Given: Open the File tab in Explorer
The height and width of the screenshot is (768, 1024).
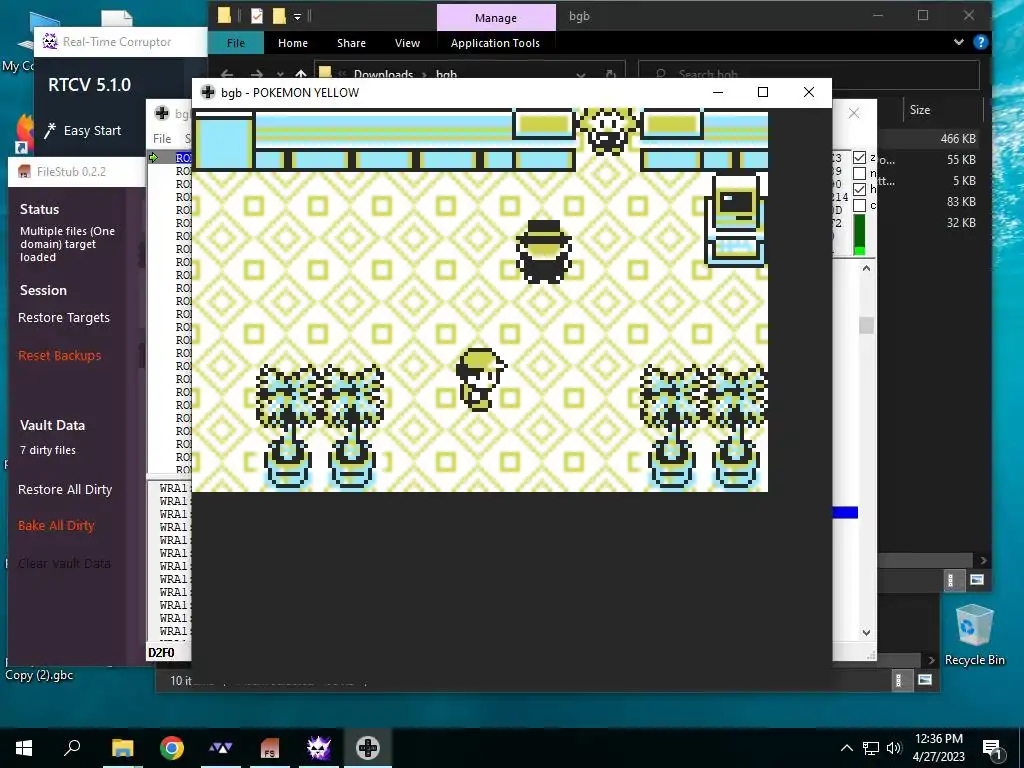Looking at the screenshot, I should point(236,43).
